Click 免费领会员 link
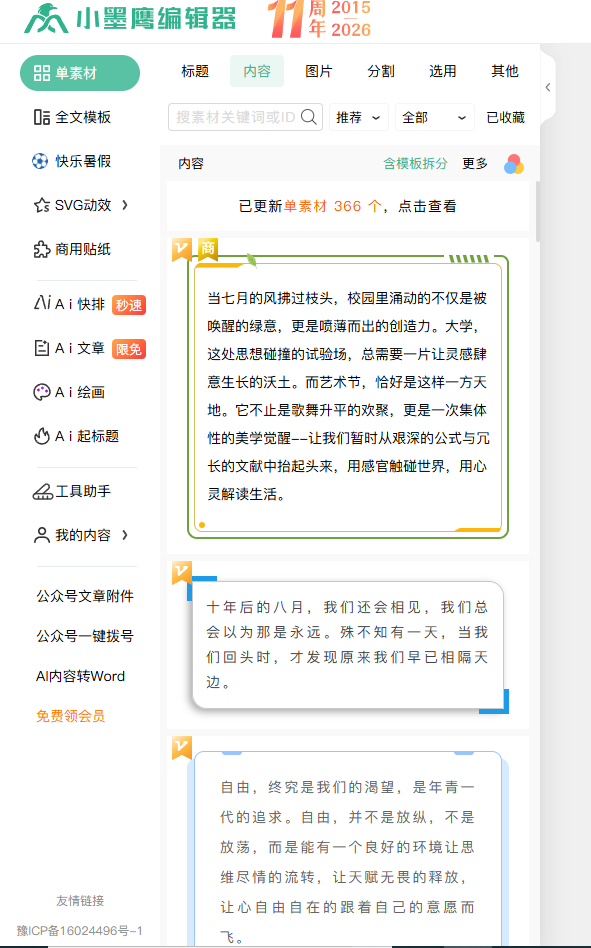 (x=71, y=716)
